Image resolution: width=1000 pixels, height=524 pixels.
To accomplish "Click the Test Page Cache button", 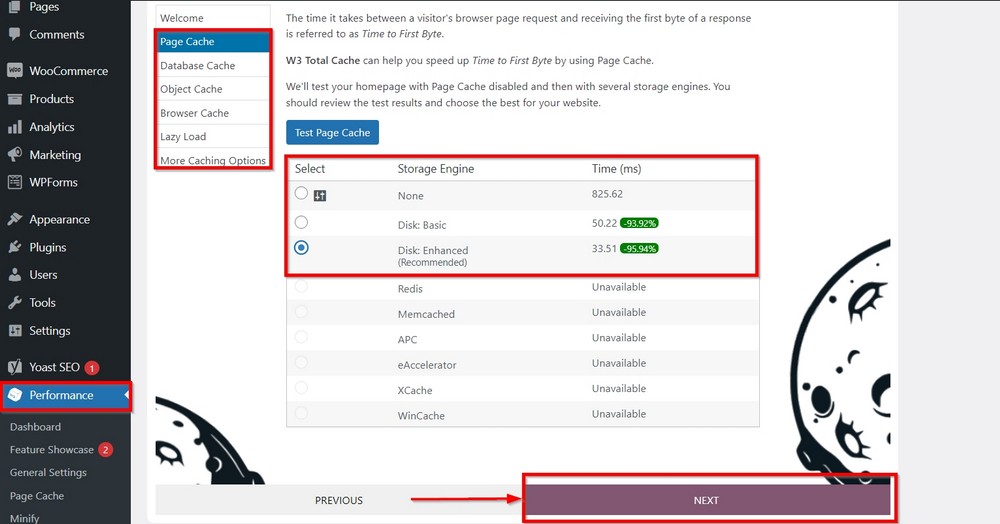I will click(x=332, y=133).
